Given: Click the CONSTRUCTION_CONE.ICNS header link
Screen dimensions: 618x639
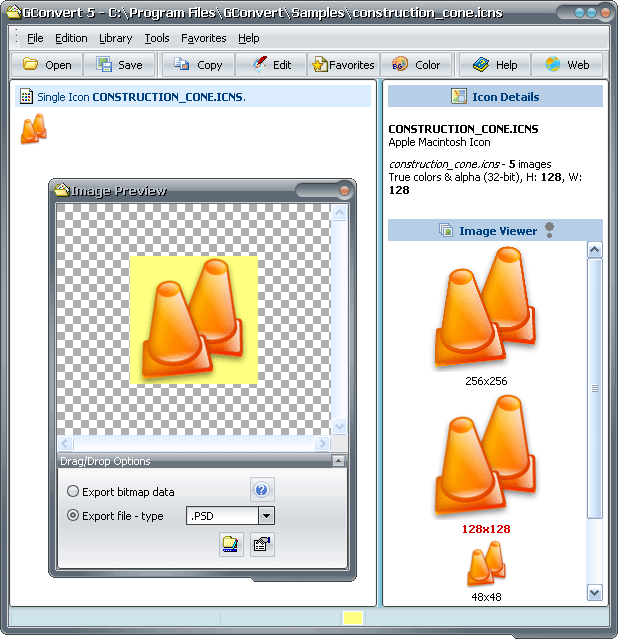Looking at the screenshot, I should tap(168, 97).
